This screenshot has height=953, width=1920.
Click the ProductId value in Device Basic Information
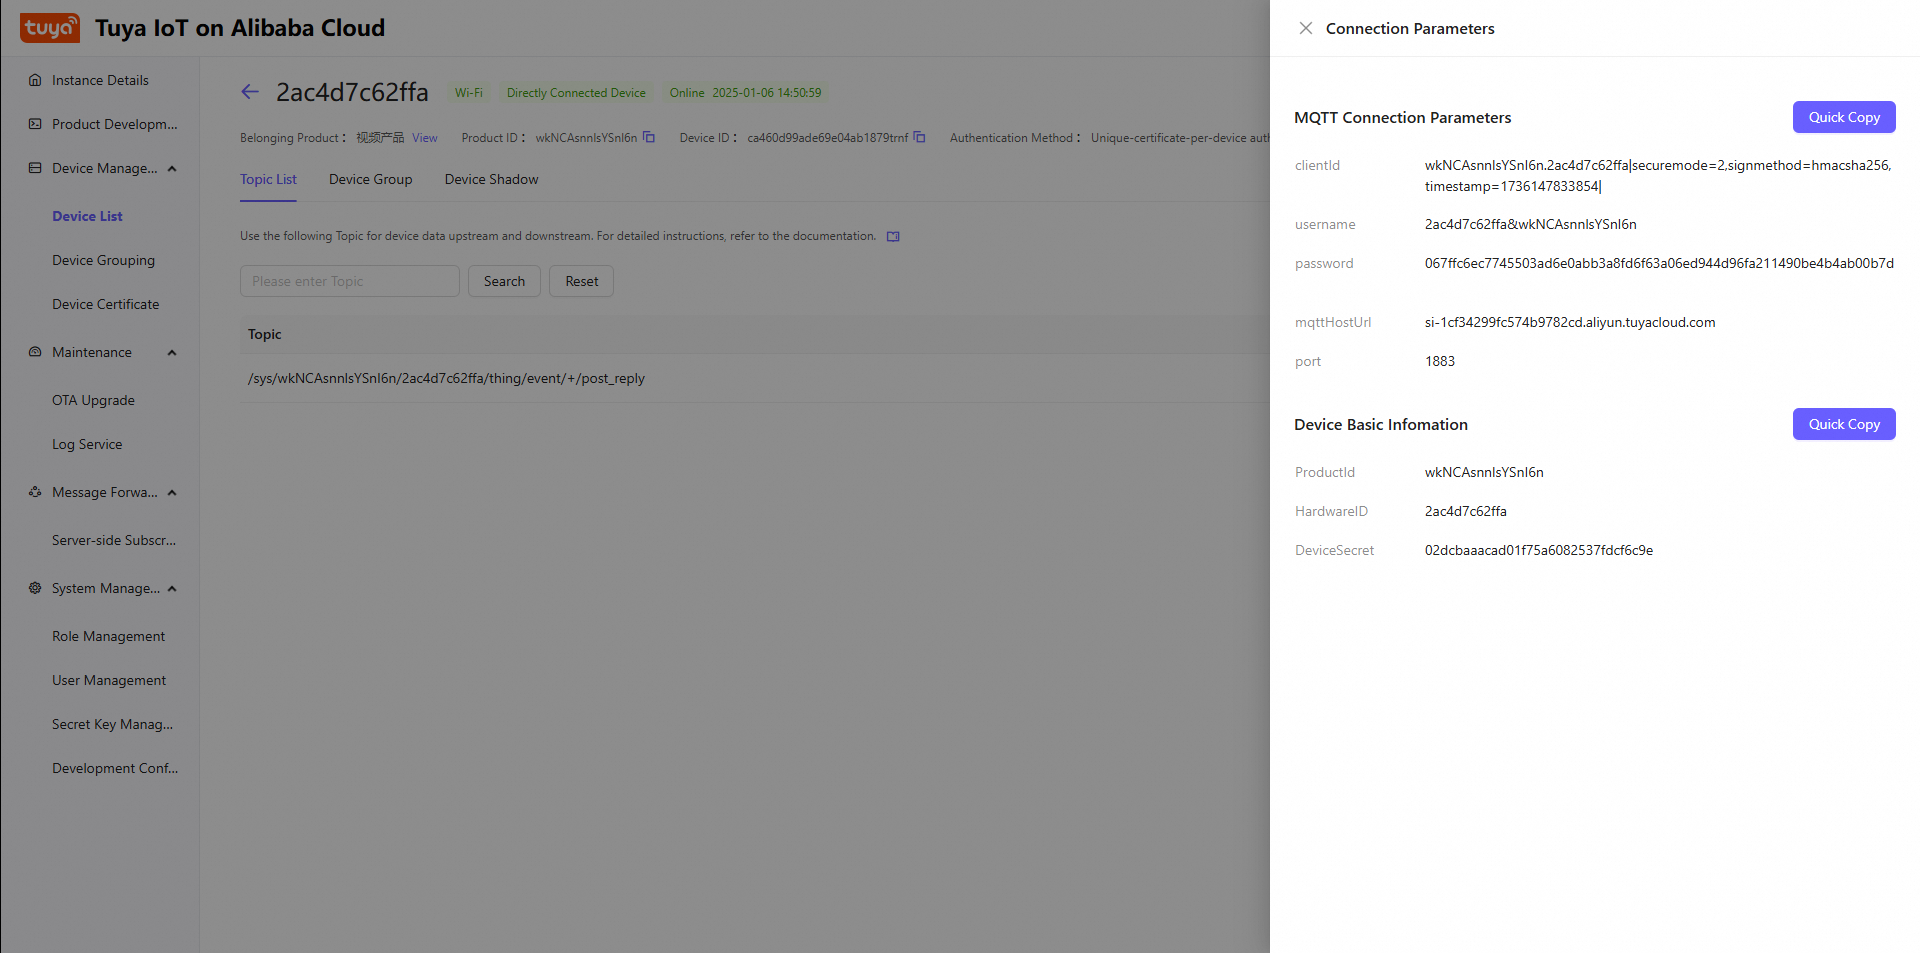(1484, 472)
